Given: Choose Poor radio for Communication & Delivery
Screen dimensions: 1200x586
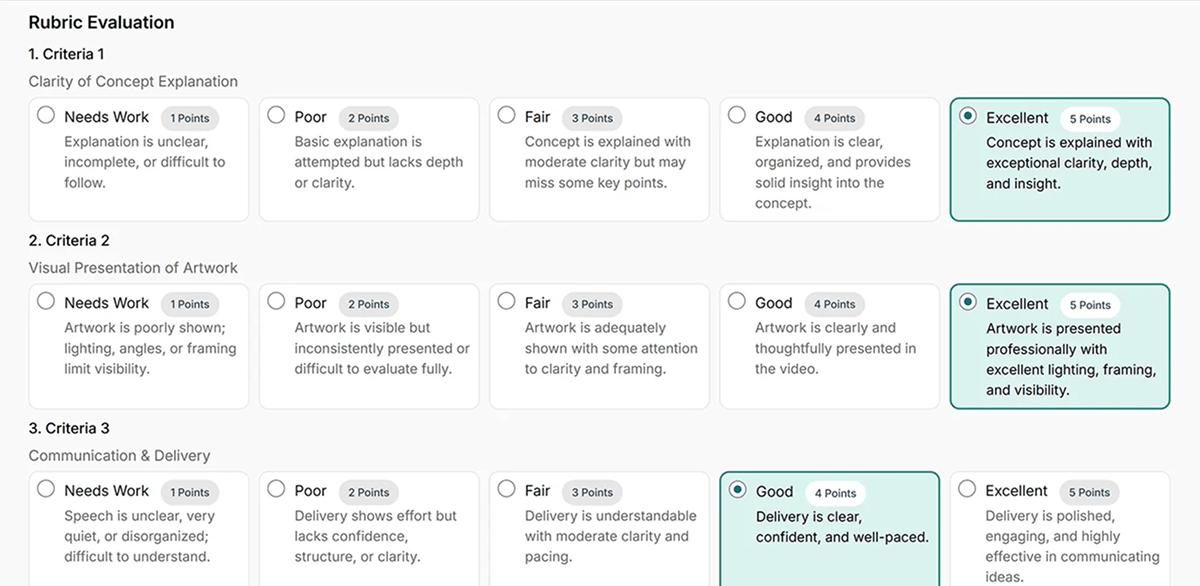Looking at the screenshot, I should click(x=276, y=489).
